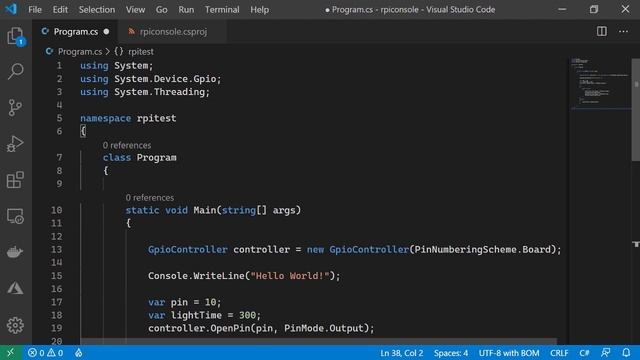This screenshot has width=640, height=360.
Task: Open the Explorer view in activity bar
Action: click(x=16, y=36)
